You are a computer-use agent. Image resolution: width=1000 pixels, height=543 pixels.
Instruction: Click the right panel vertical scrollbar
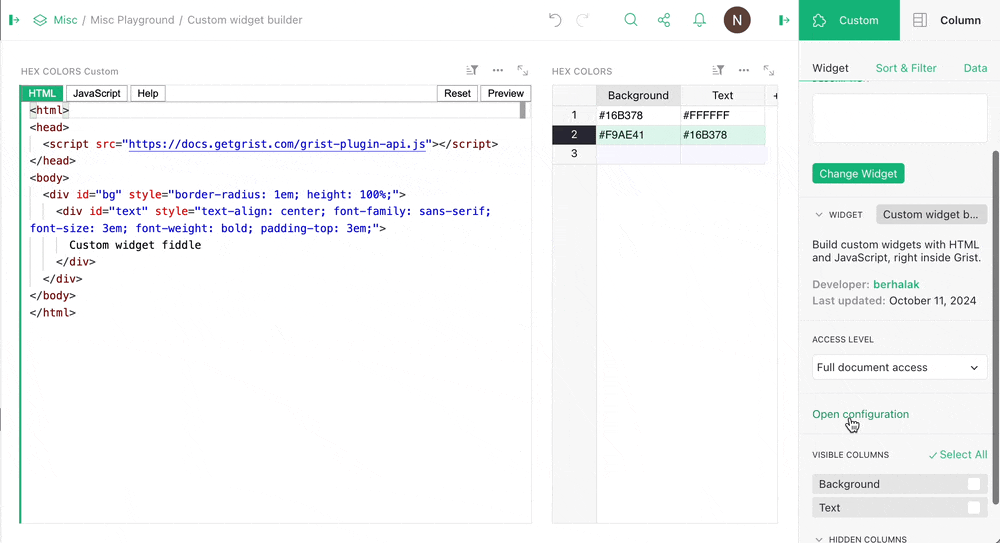996,325
